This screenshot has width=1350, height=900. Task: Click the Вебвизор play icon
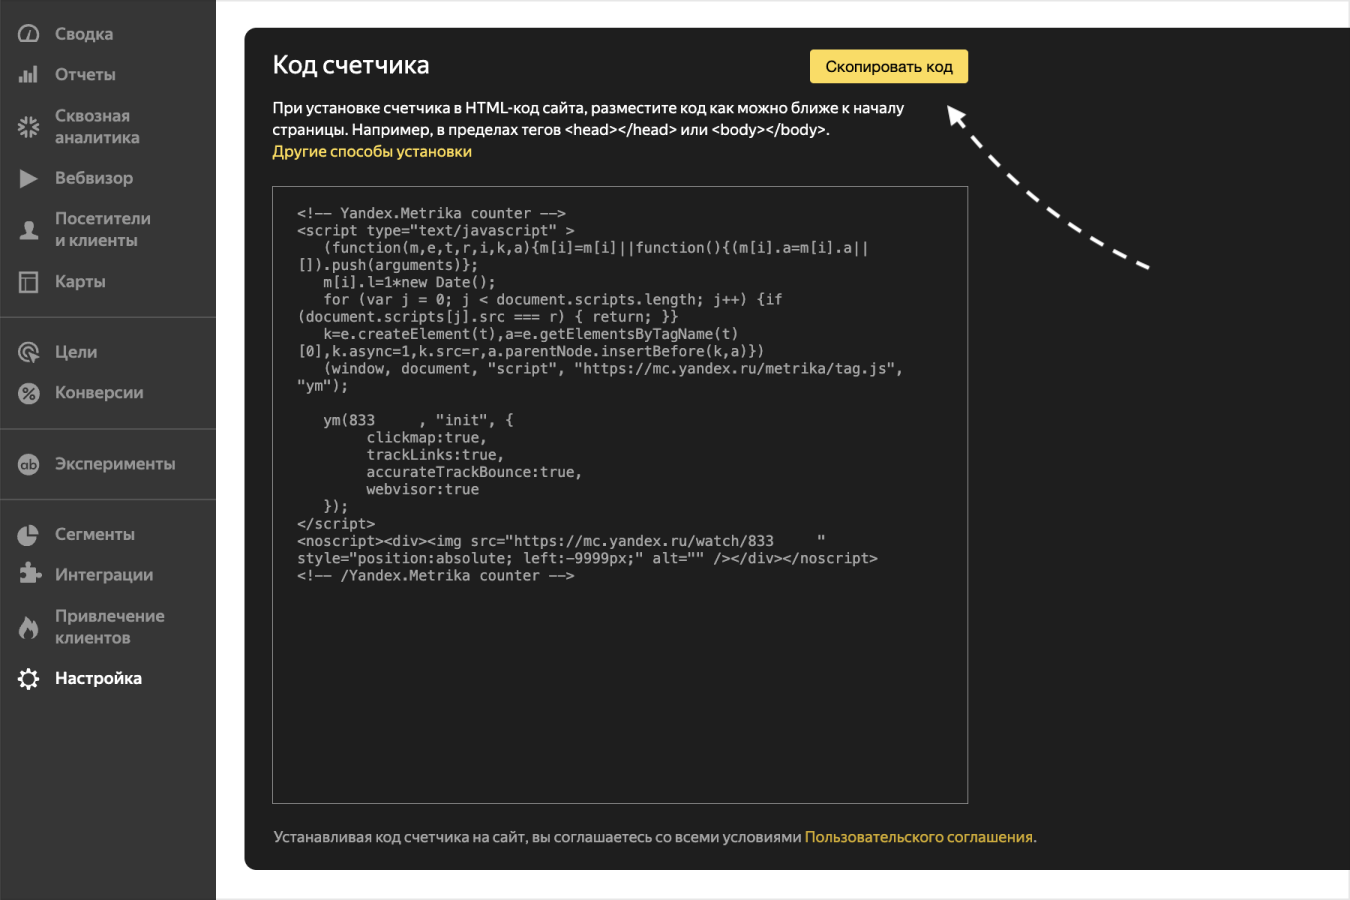[x=28, y=178]
